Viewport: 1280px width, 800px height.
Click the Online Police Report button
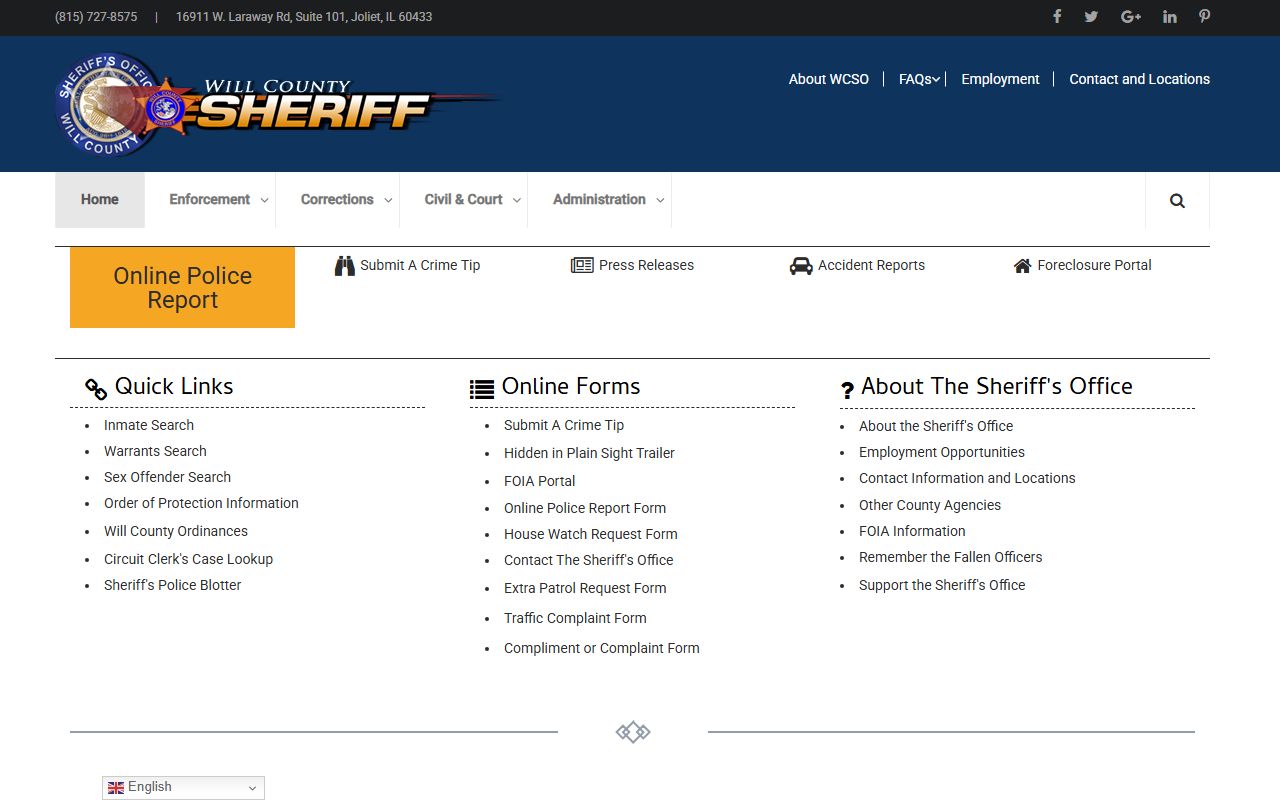point(182,287)
